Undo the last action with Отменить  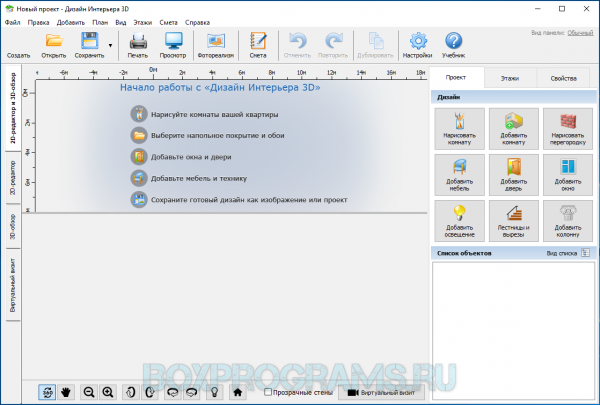297,45
